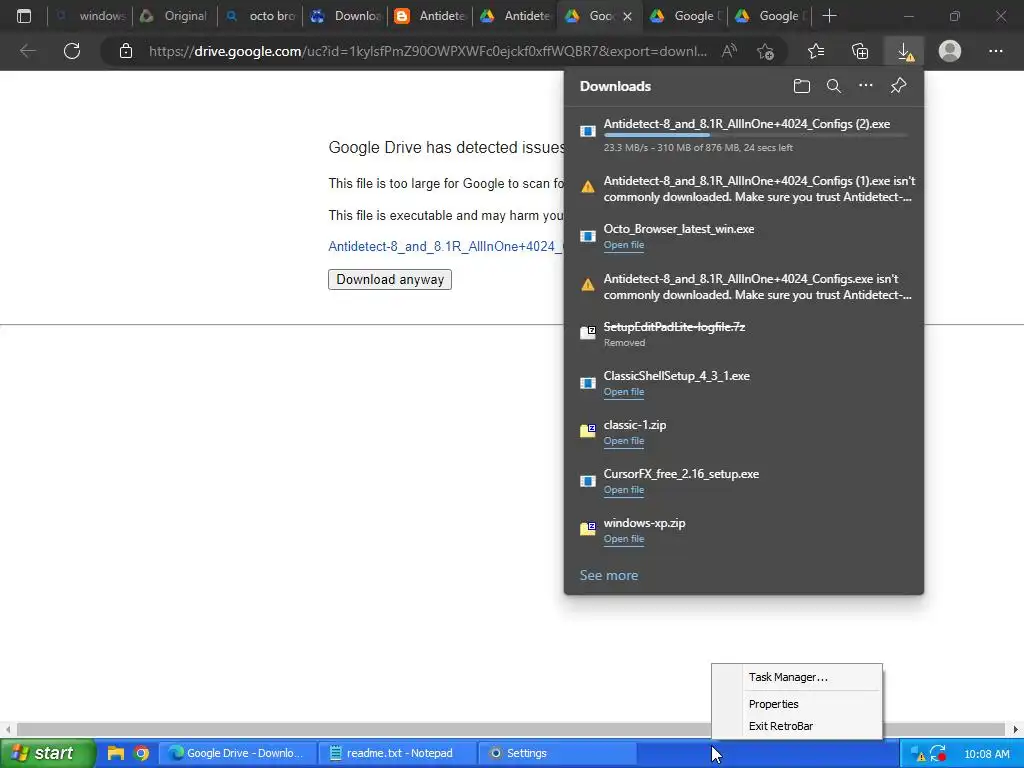Click the Download anyway button
This screenshot has width=1024, height=768.
[390, 280]
